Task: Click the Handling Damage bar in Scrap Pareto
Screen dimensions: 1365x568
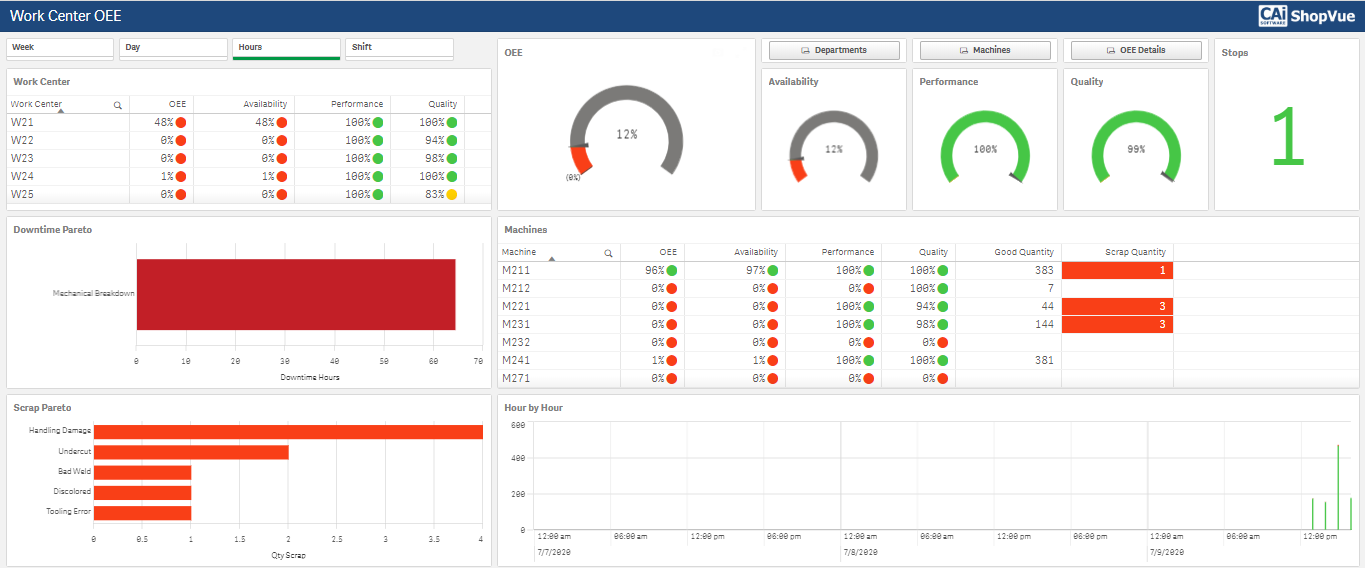Action: (287, 432)
